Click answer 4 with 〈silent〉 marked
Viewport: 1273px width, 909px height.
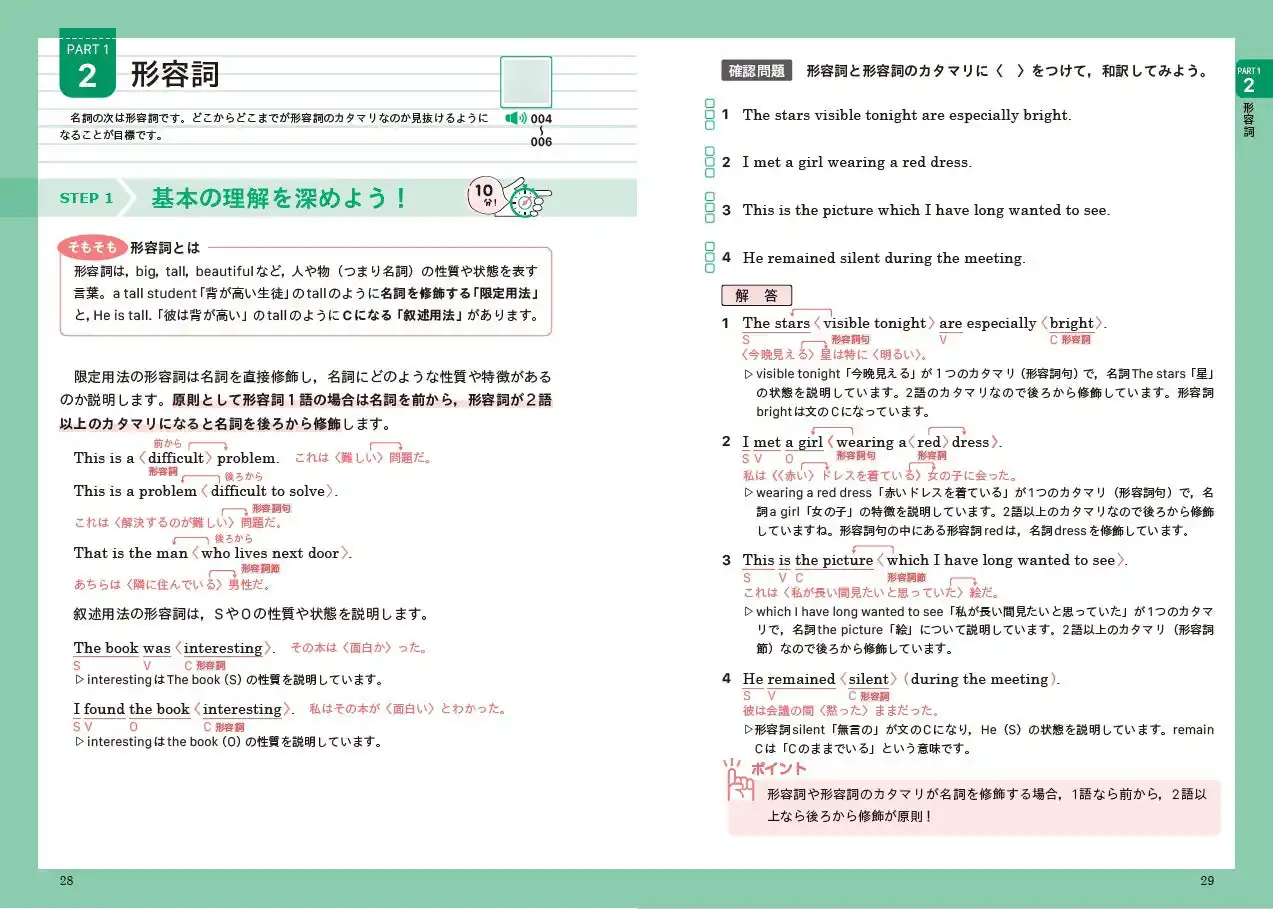[x=901, y=679]
